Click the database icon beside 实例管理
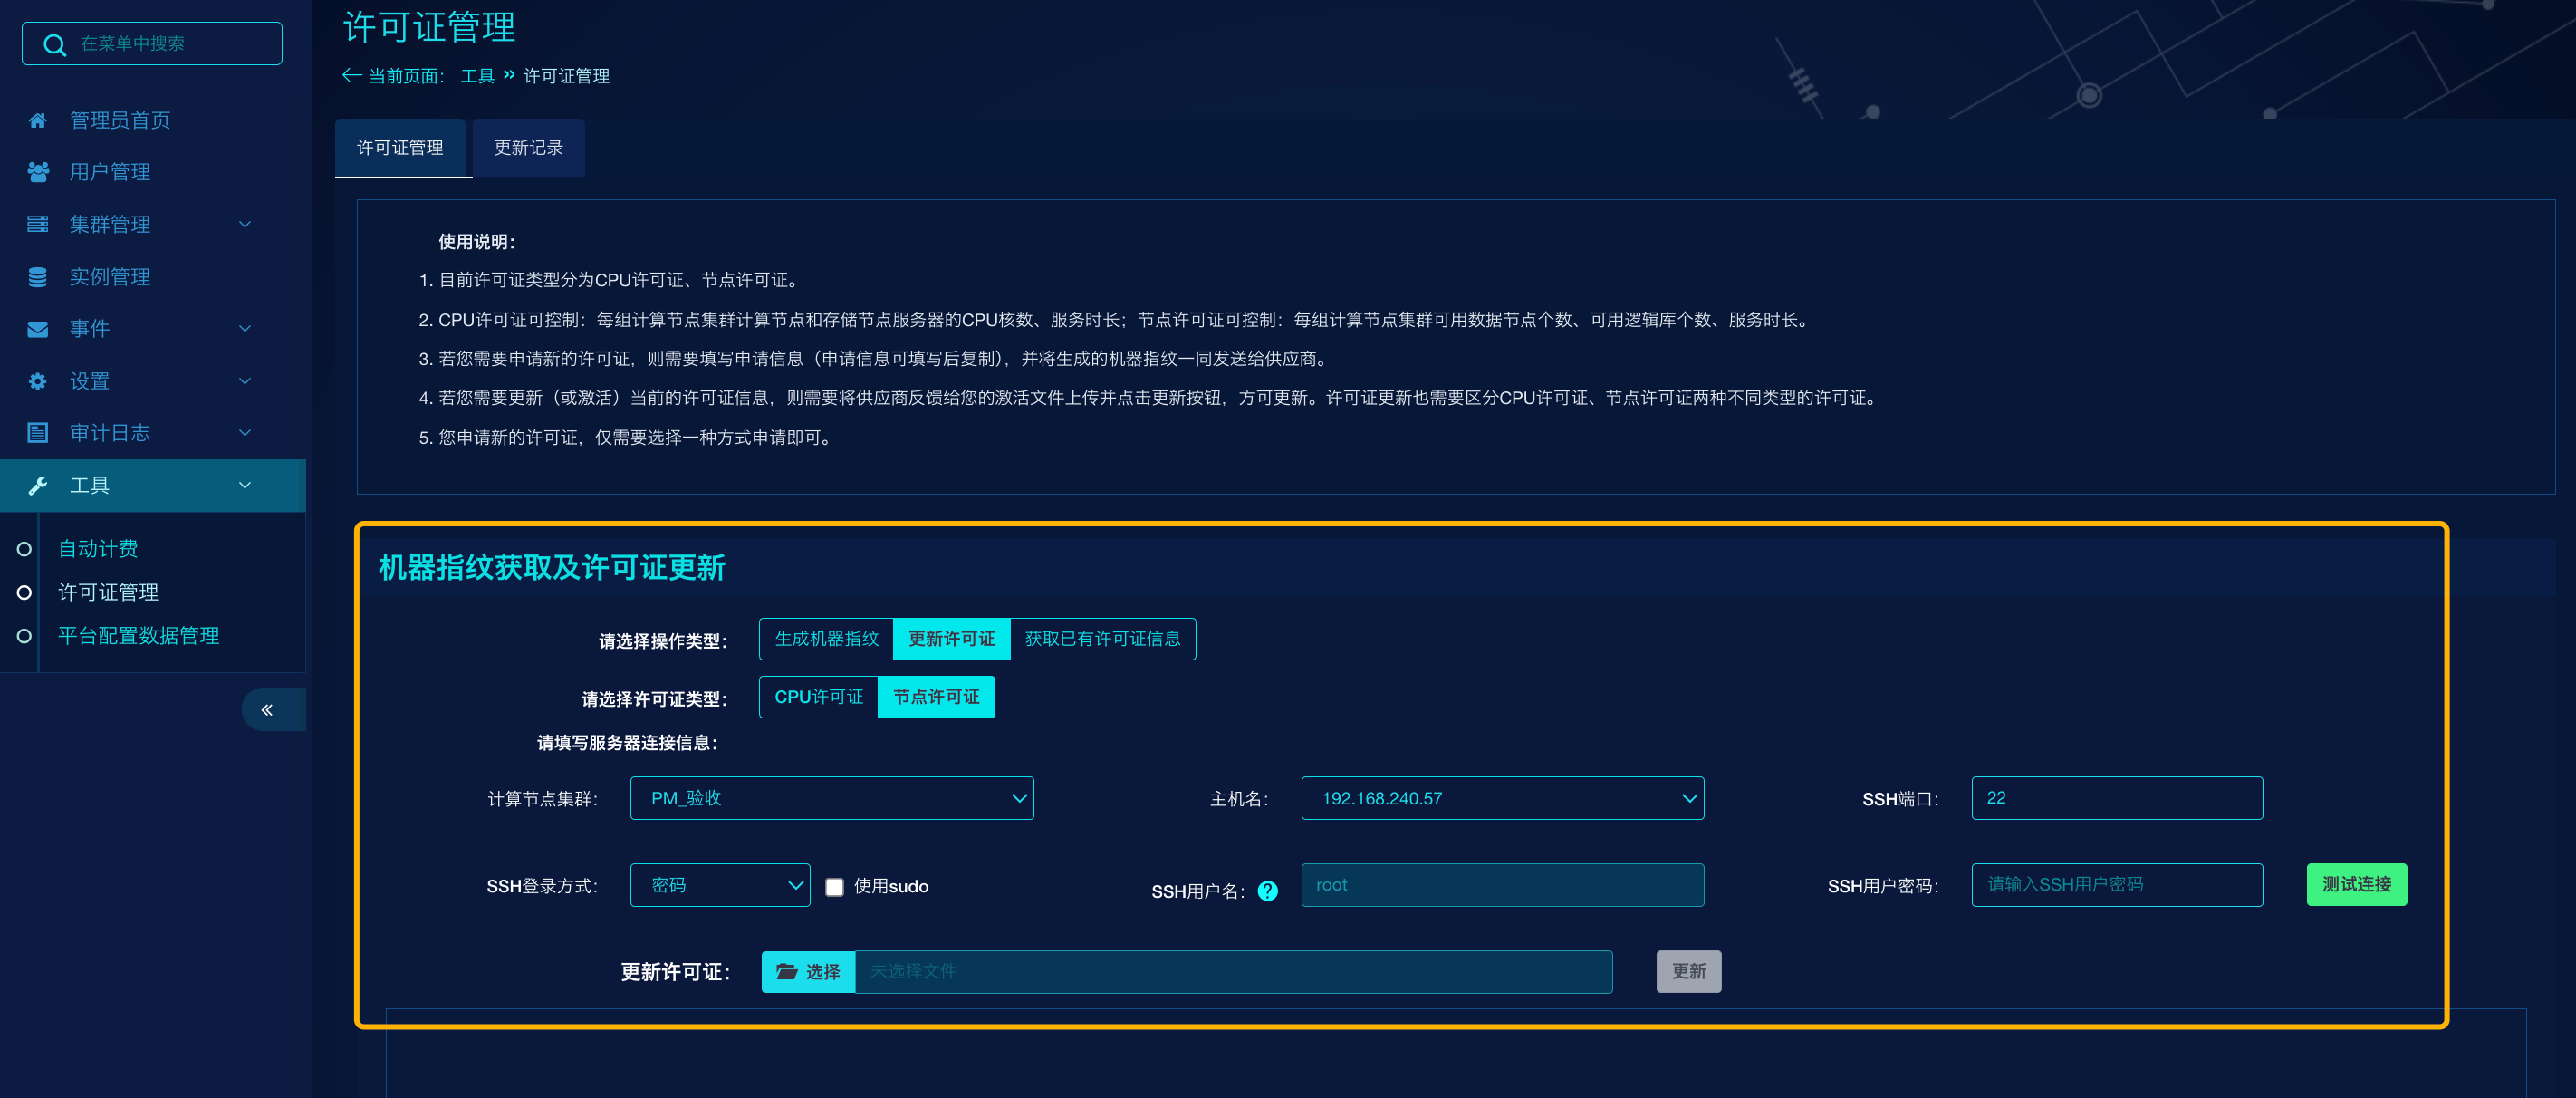The height and width of the screenshot is (1098, 2576). 37,277
